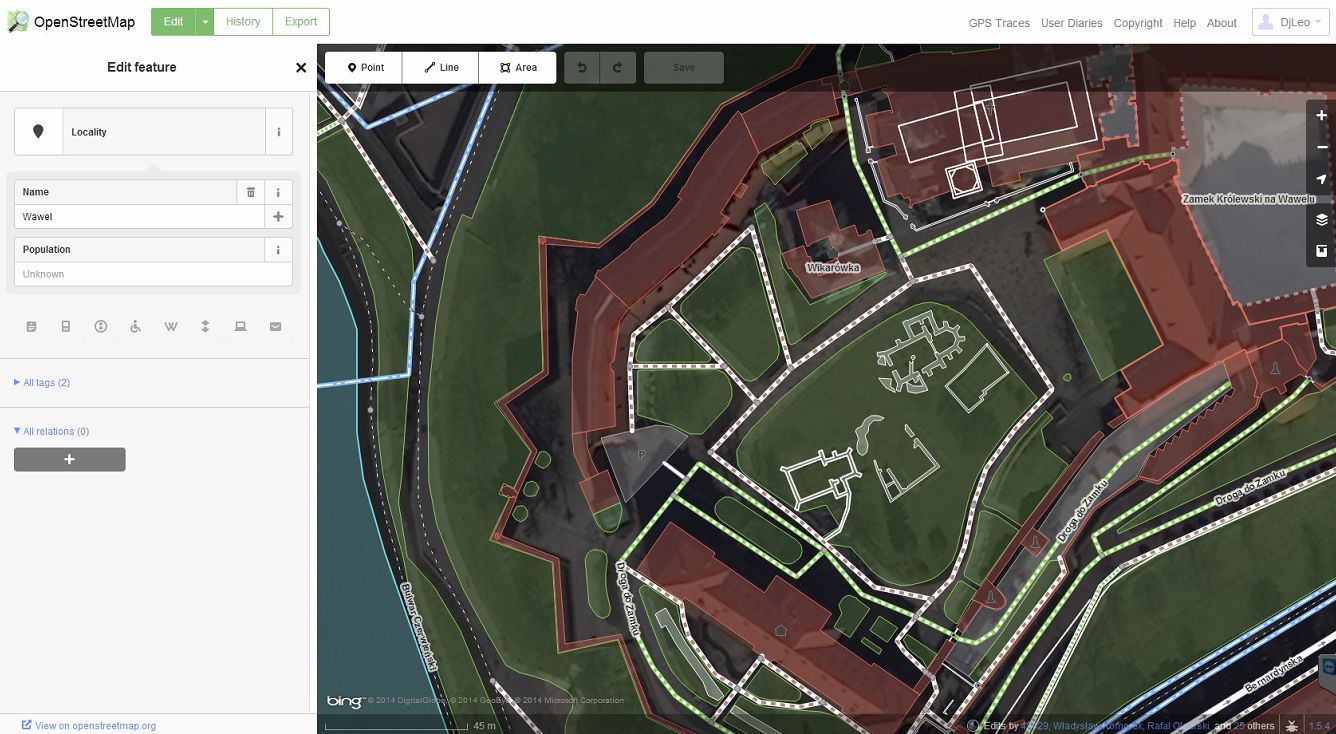Open the background layers settings
This screenshot has width=1336, height=734.
[x=1322, y=220]
